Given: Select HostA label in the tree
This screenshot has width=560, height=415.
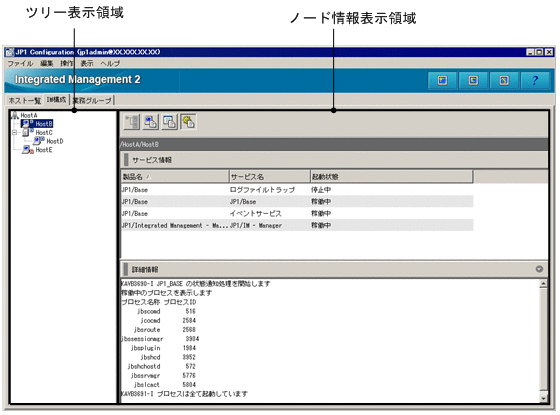Looking at the screenshot, I should point(29,115).
